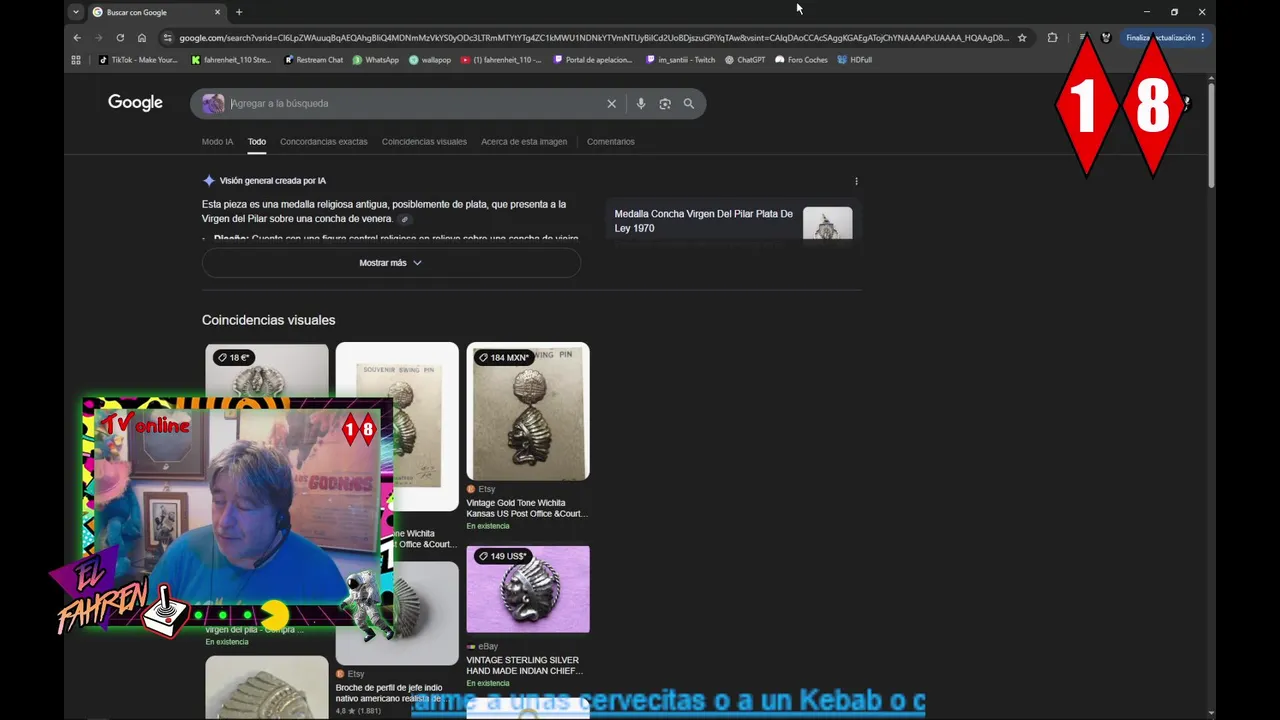Submit search with magnifier icon
1280x720 pixels.
click(689, 104)
